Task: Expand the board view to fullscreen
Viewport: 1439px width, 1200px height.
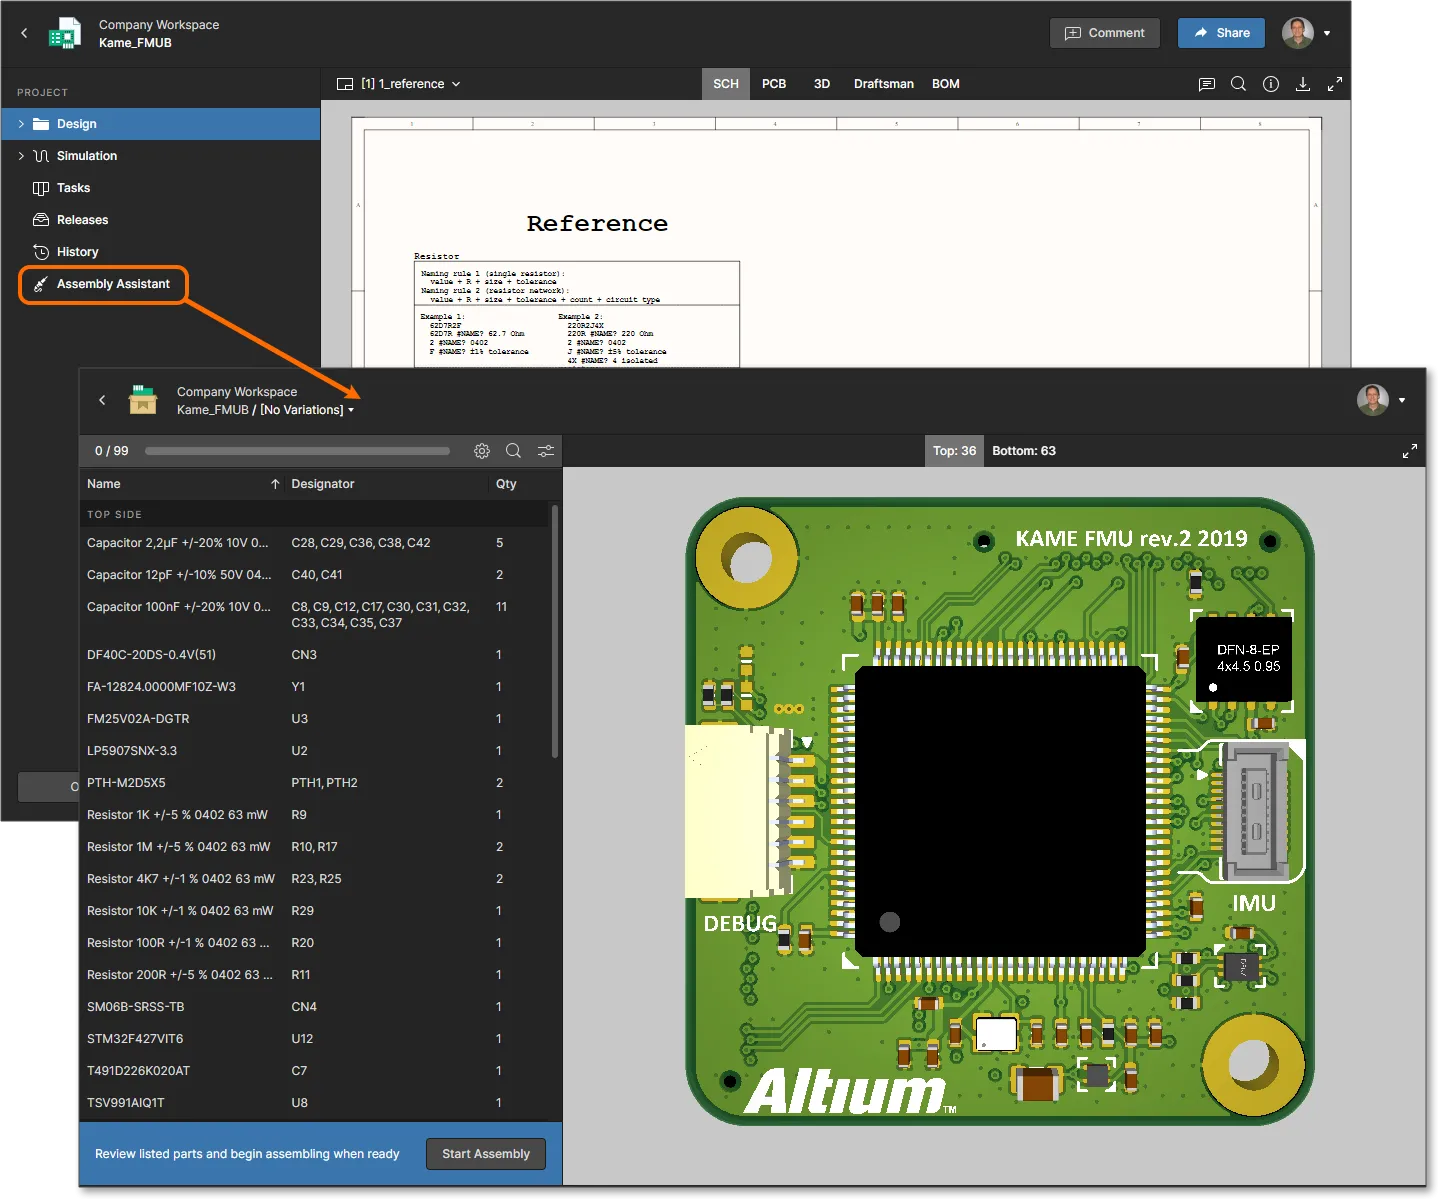Action: click(x=1410, y=451)
